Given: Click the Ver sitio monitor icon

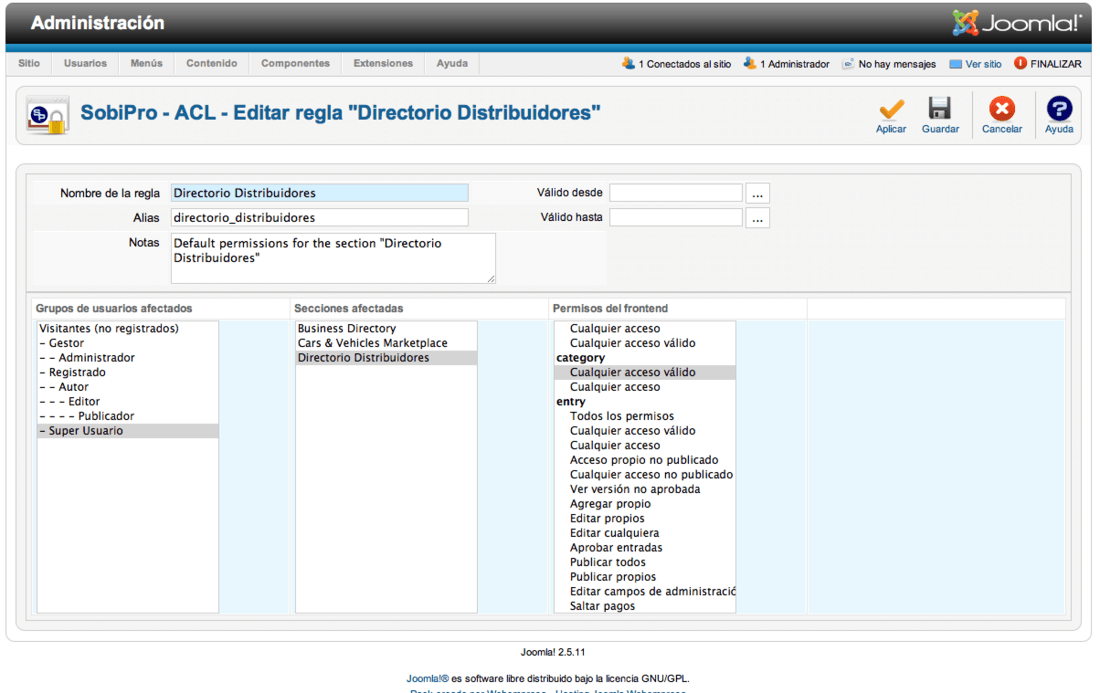Looking at the screenshot, I should click(955, 64).
